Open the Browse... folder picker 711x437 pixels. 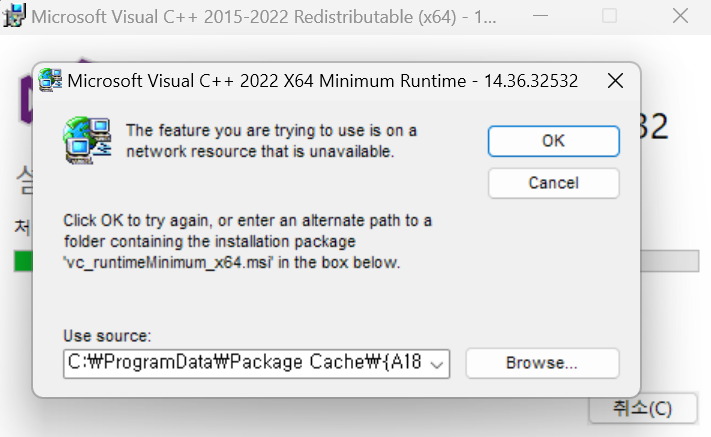pos(542,363)
